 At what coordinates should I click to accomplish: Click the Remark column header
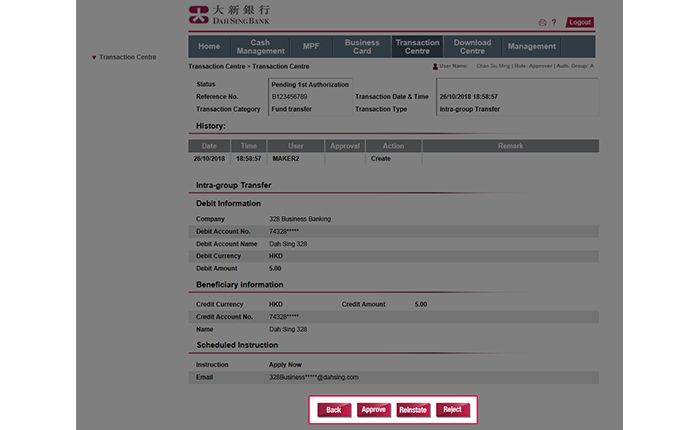[510, 146]
